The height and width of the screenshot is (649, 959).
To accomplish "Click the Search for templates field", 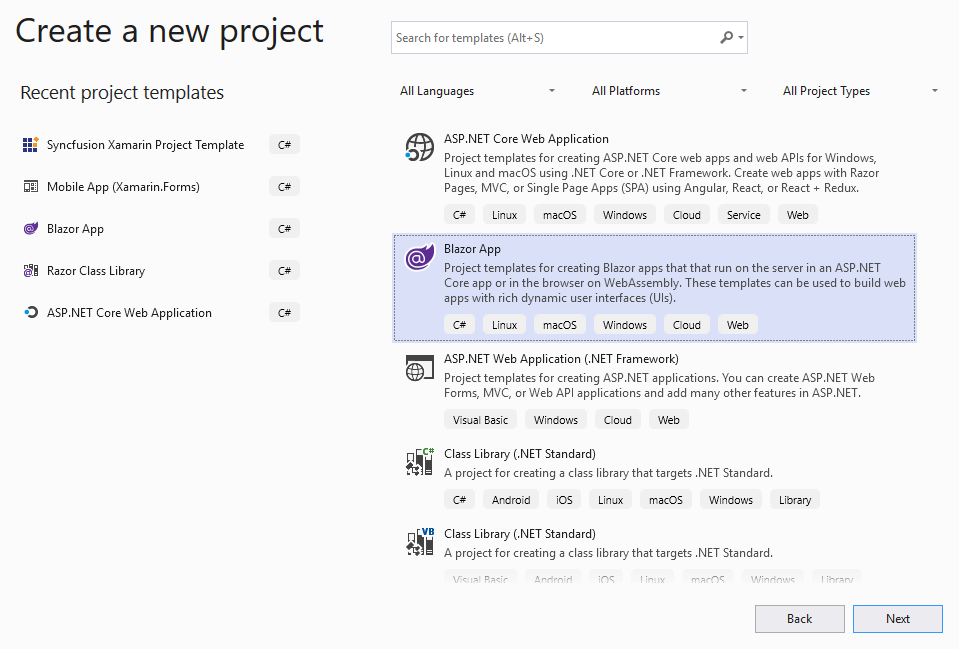I will point(555,38).
